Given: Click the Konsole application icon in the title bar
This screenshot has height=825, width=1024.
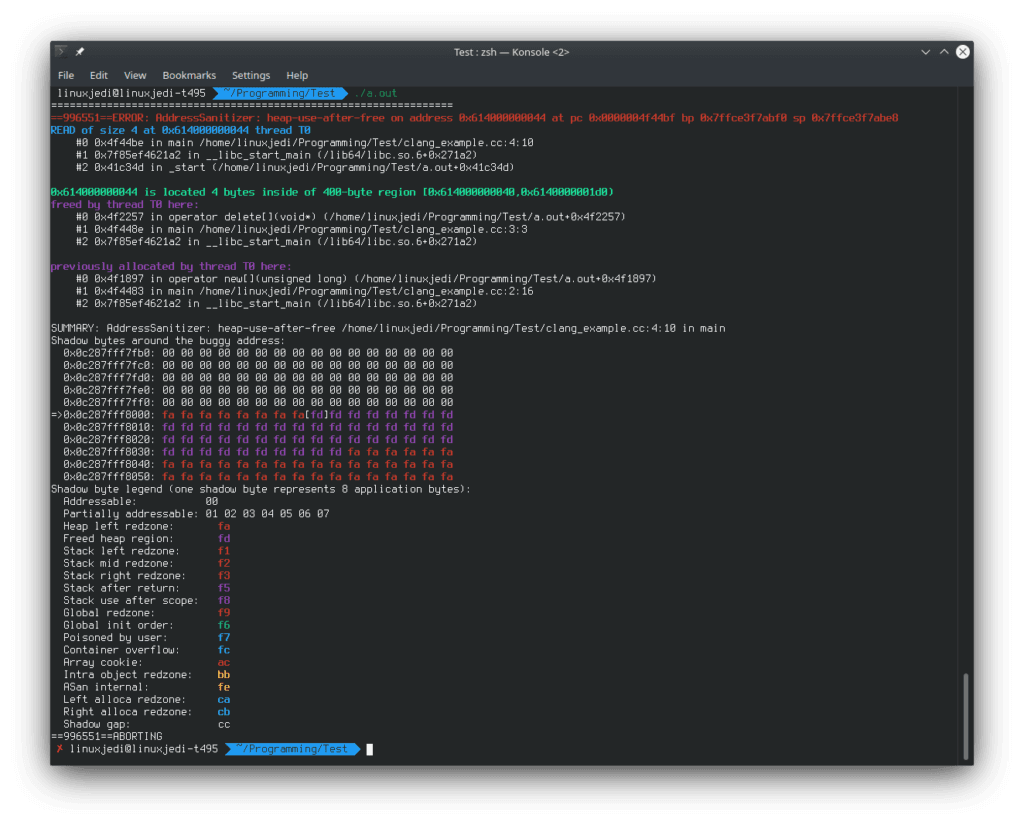Looking at the screenshot, I should 60,52.
